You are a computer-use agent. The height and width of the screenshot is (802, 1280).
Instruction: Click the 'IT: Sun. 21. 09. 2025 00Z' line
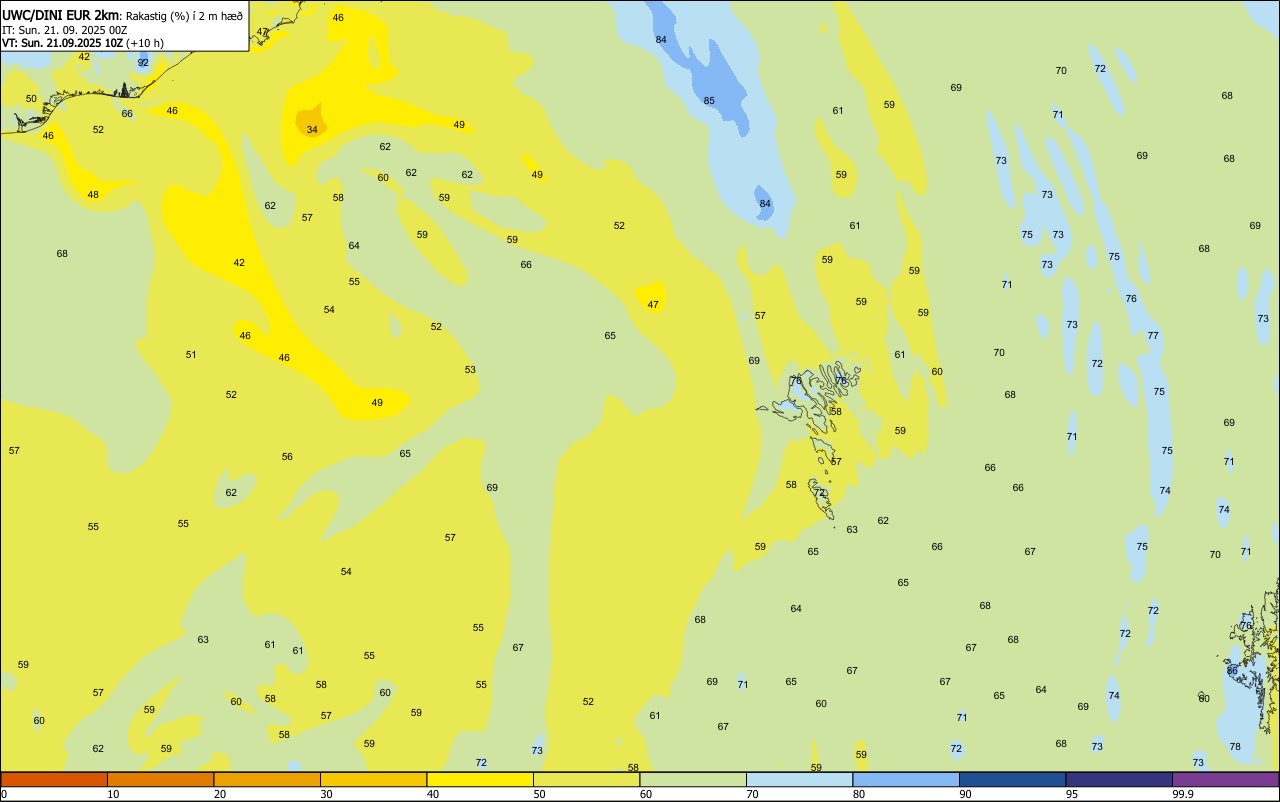pyautogui.click(x=64, y=30)
